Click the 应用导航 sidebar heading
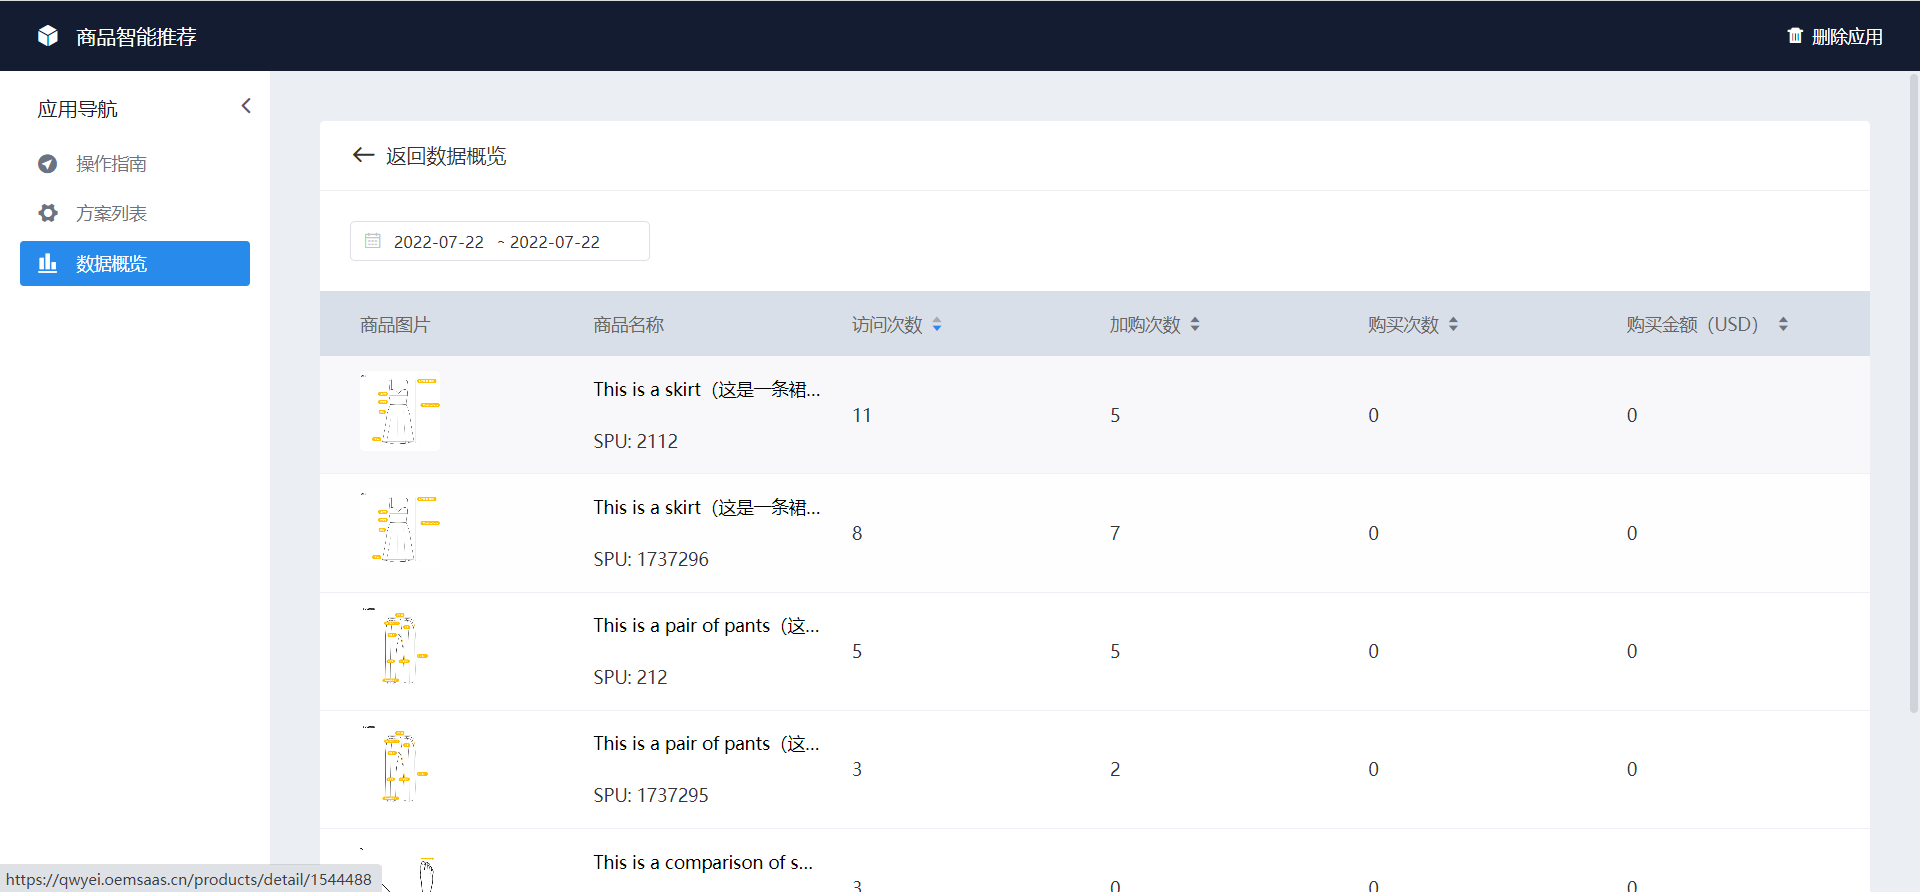 point(77,109)
